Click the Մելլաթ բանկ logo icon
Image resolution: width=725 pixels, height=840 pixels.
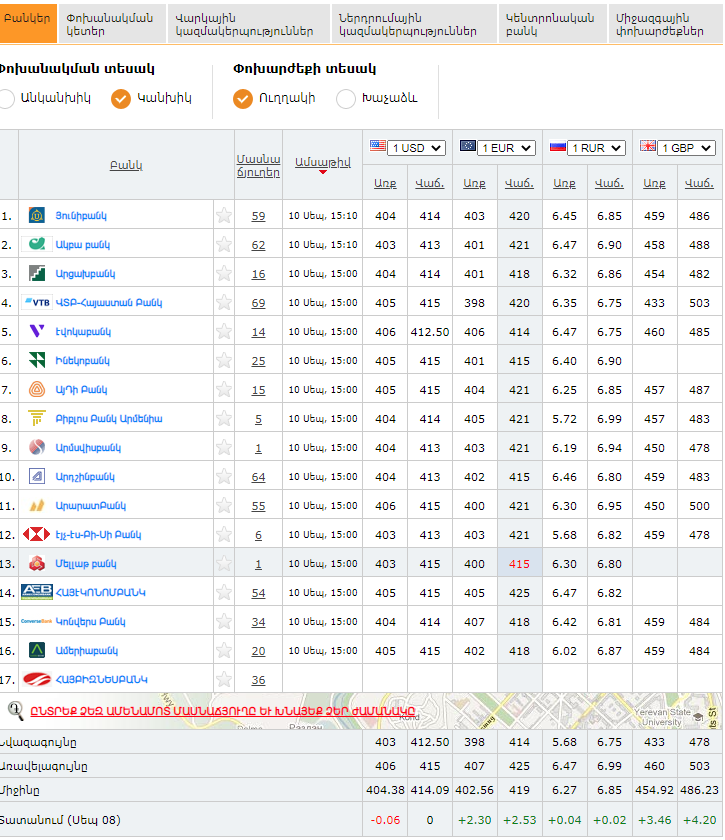36,563
